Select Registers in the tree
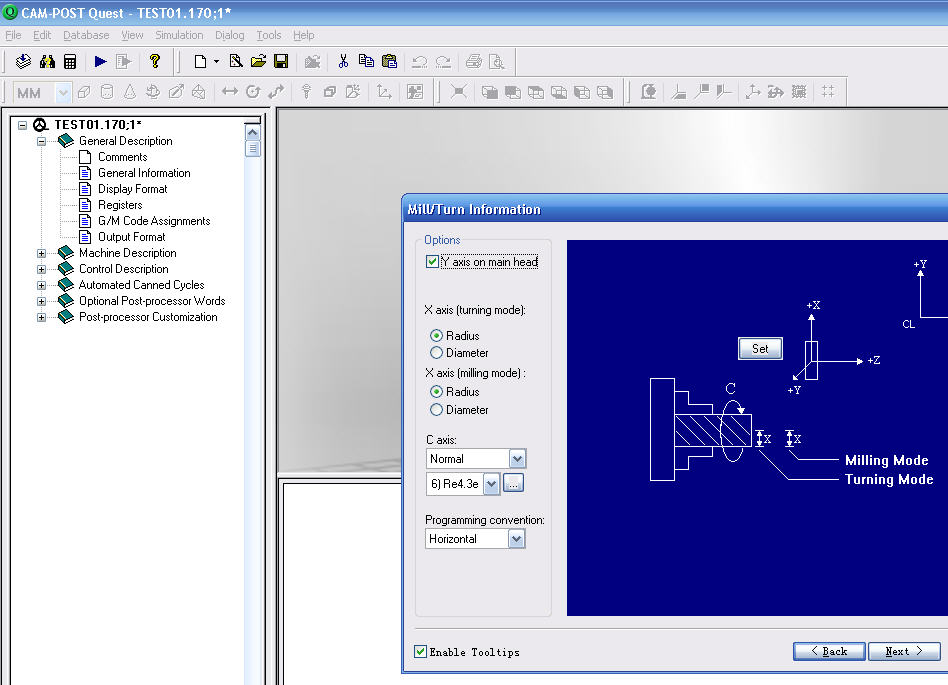The width and height of the screenshot is (948, 685). tap(120, 205)
